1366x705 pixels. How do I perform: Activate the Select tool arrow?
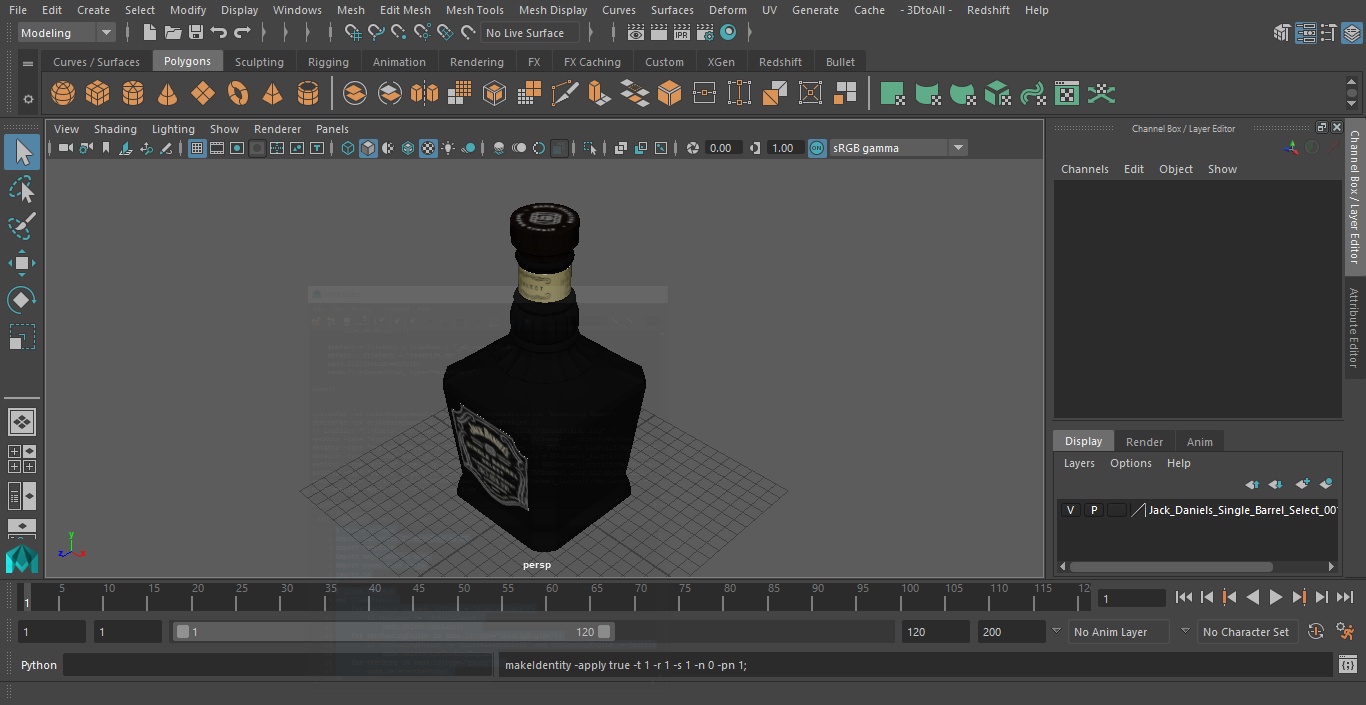tap(22, 152)
